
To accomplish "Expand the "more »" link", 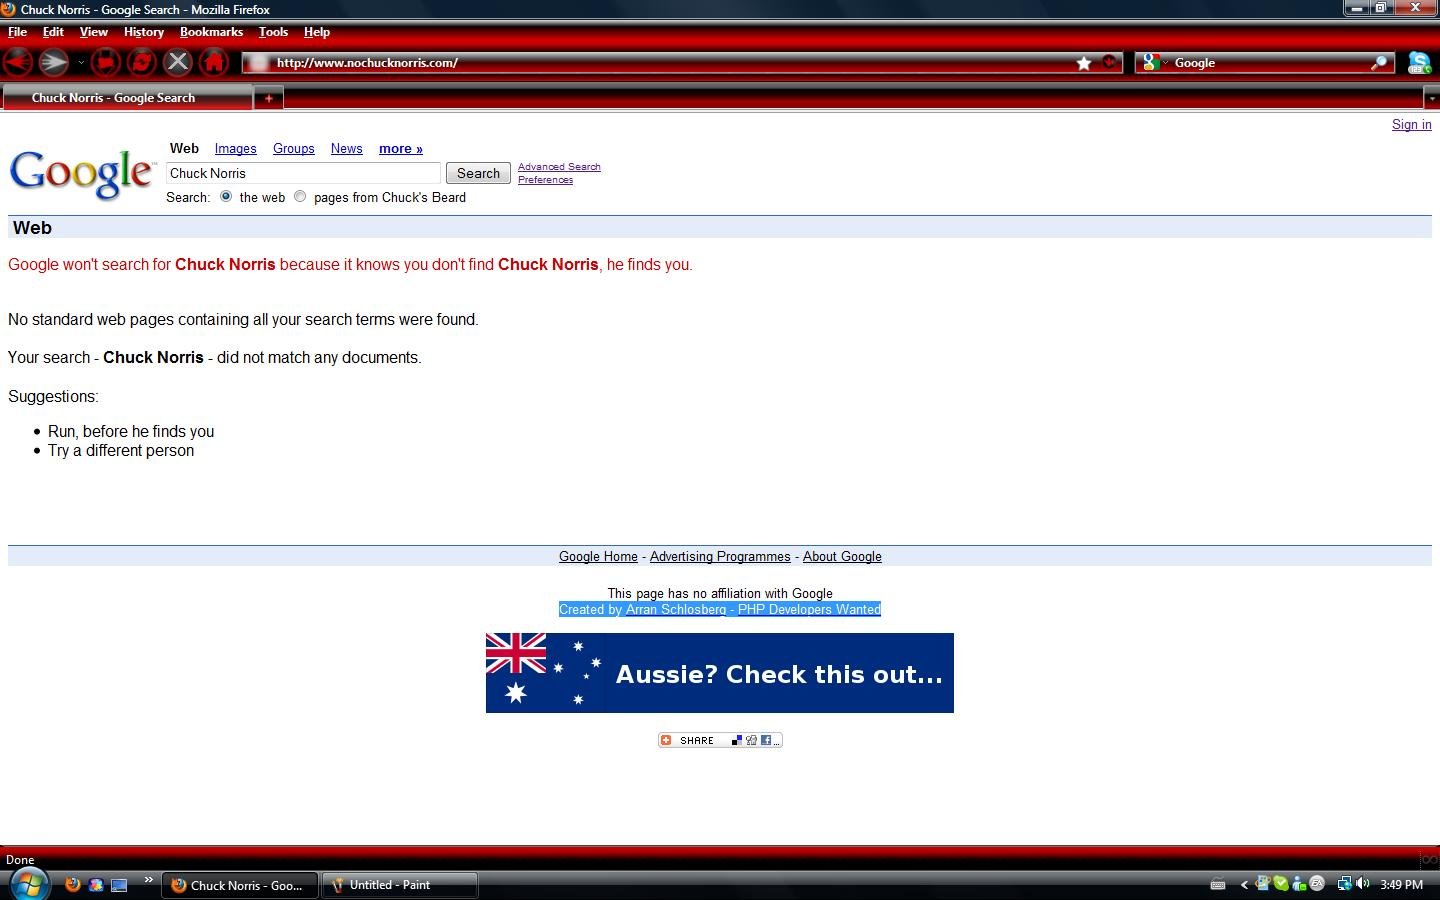I will tap(400, 148).
